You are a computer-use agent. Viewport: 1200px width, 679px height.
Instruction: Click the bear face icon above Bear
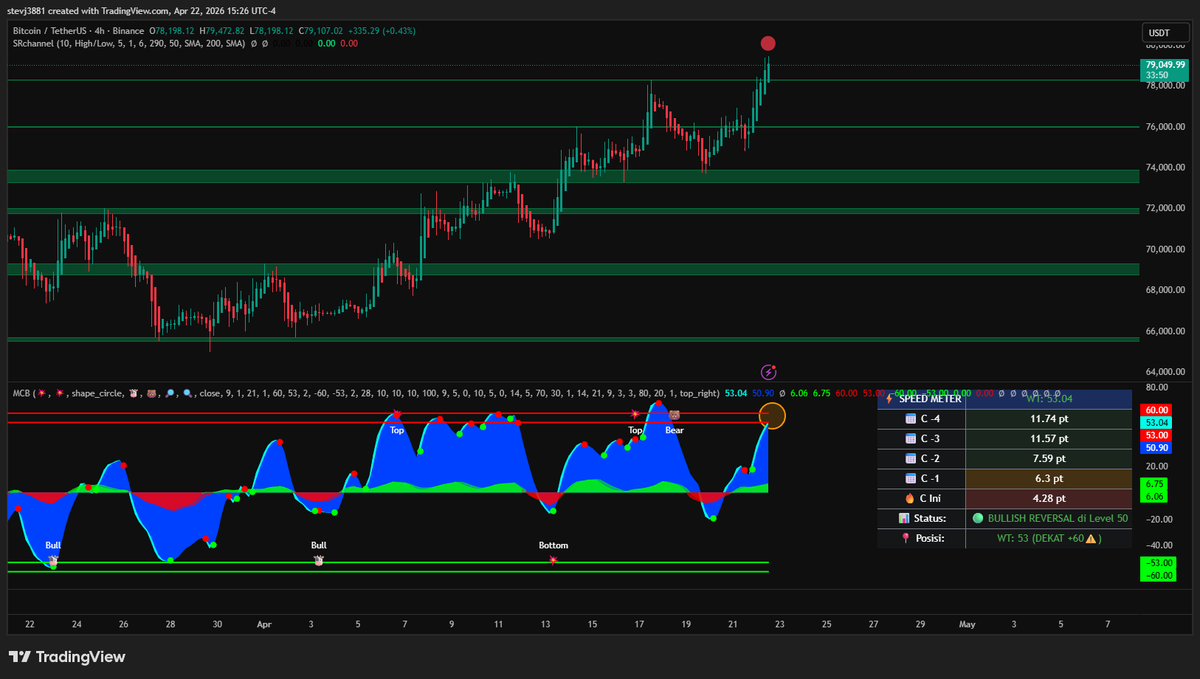pyautogui.click(x=674, y=415)
